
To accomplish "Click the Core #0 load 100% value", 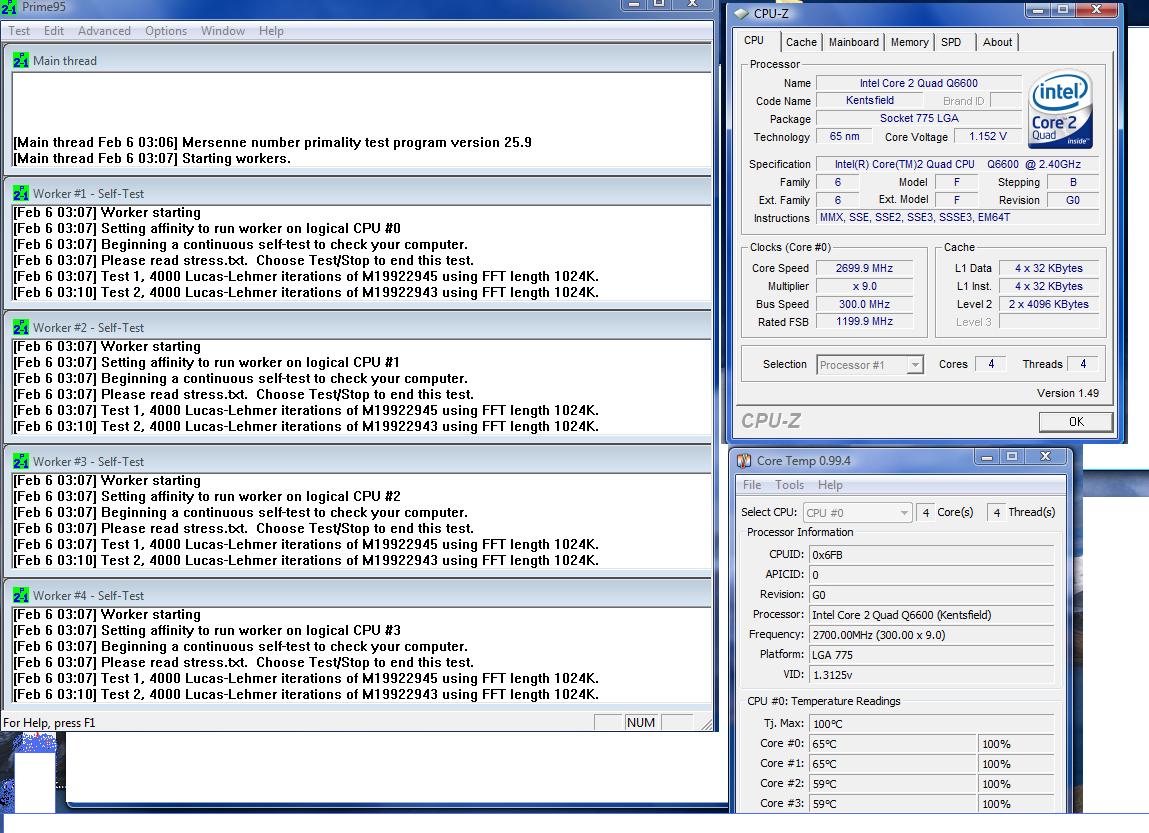I will [x=1016, y=744].
